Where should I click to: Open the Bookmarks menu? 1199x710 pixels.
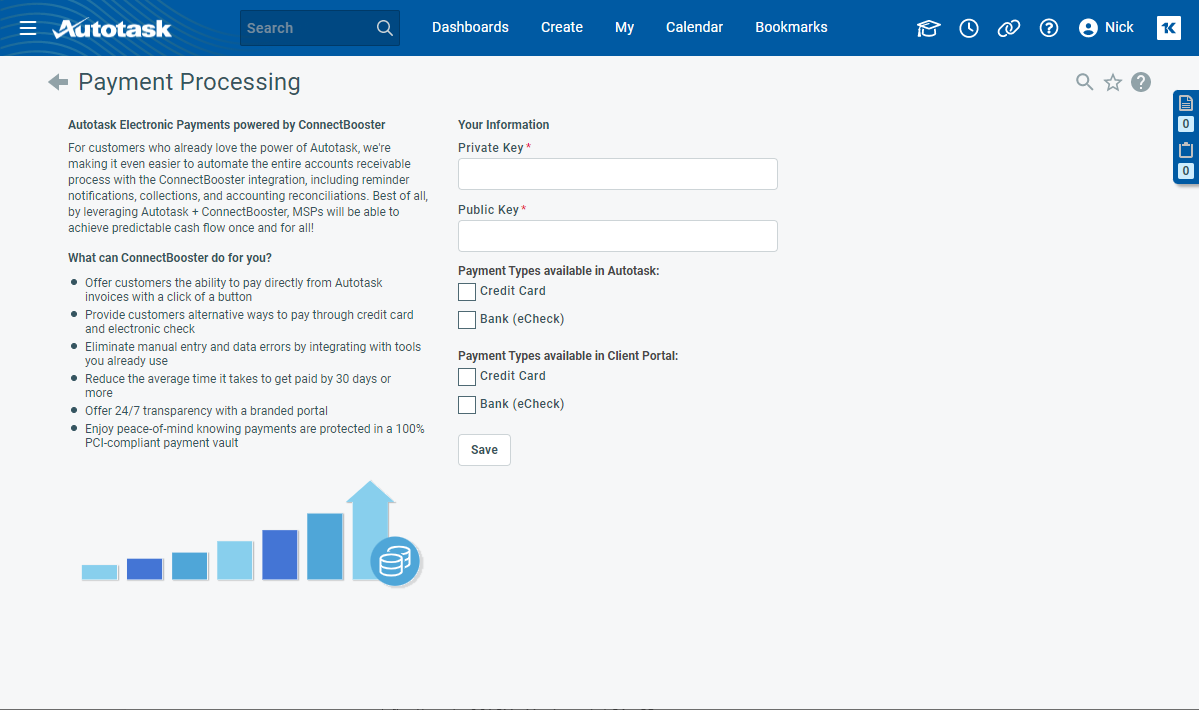791,28
